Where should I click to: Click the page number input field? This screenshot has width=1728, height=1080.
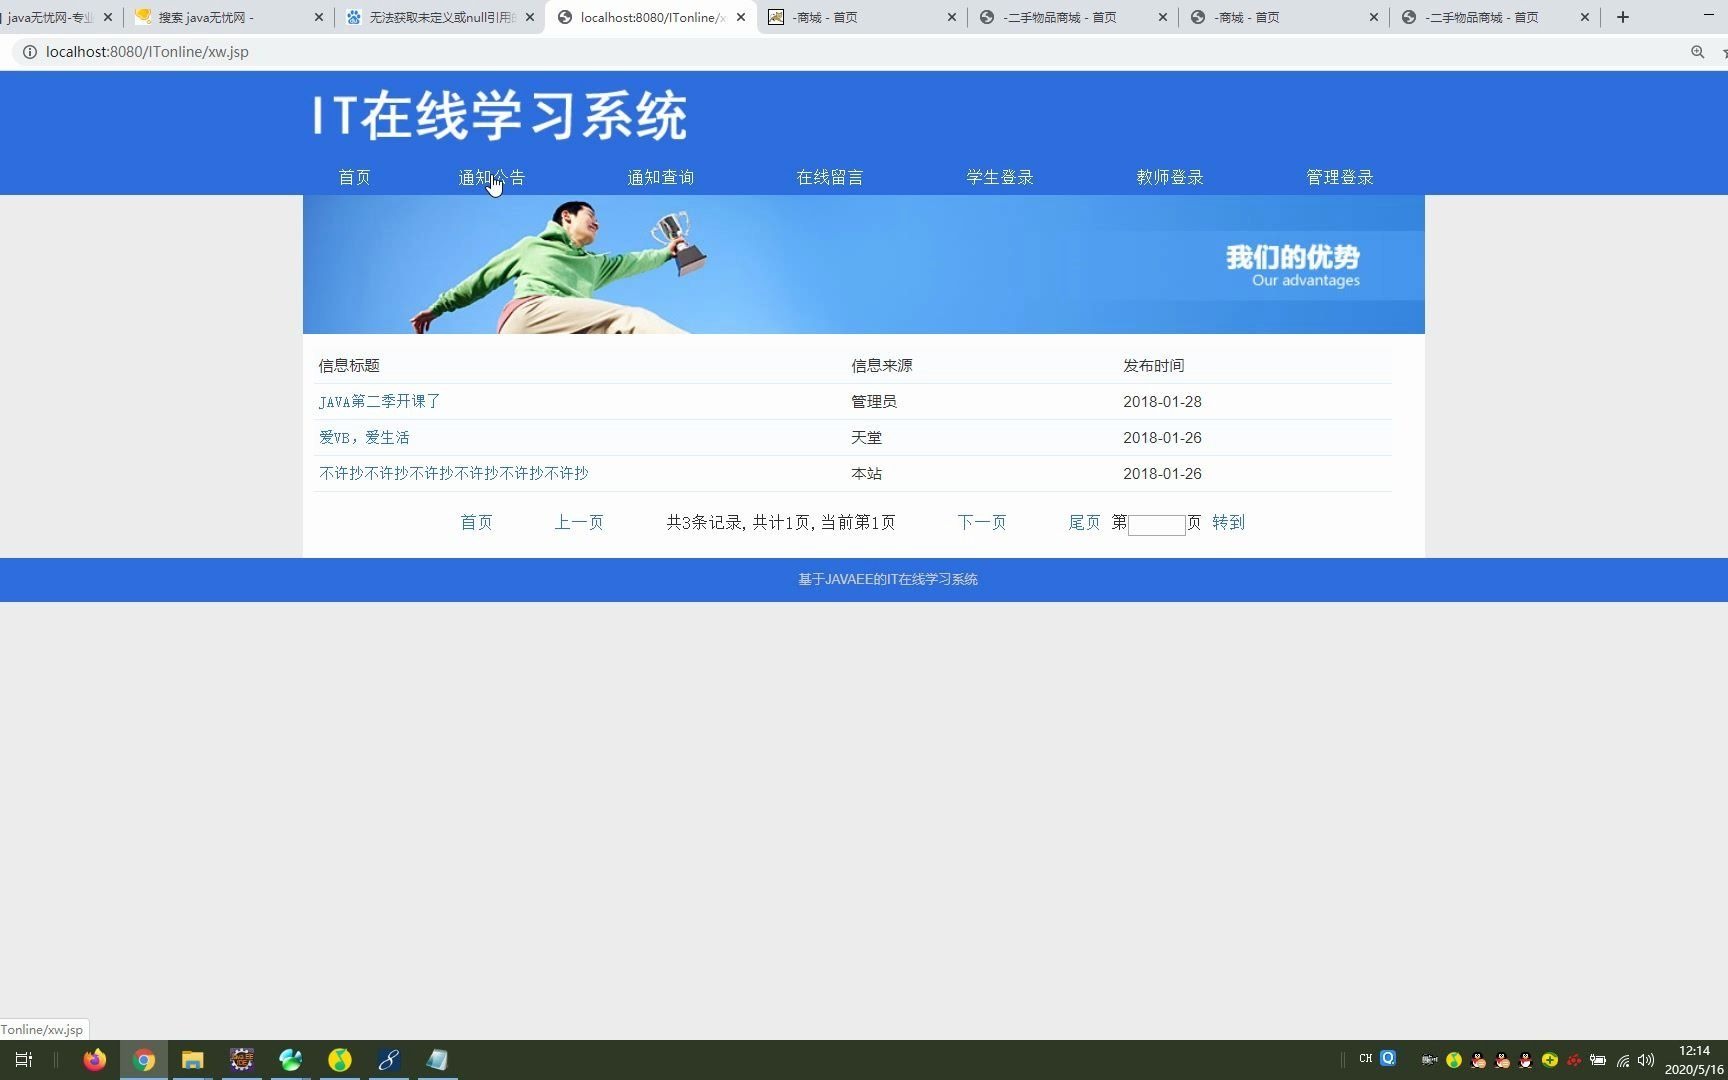coord(1155,523)
